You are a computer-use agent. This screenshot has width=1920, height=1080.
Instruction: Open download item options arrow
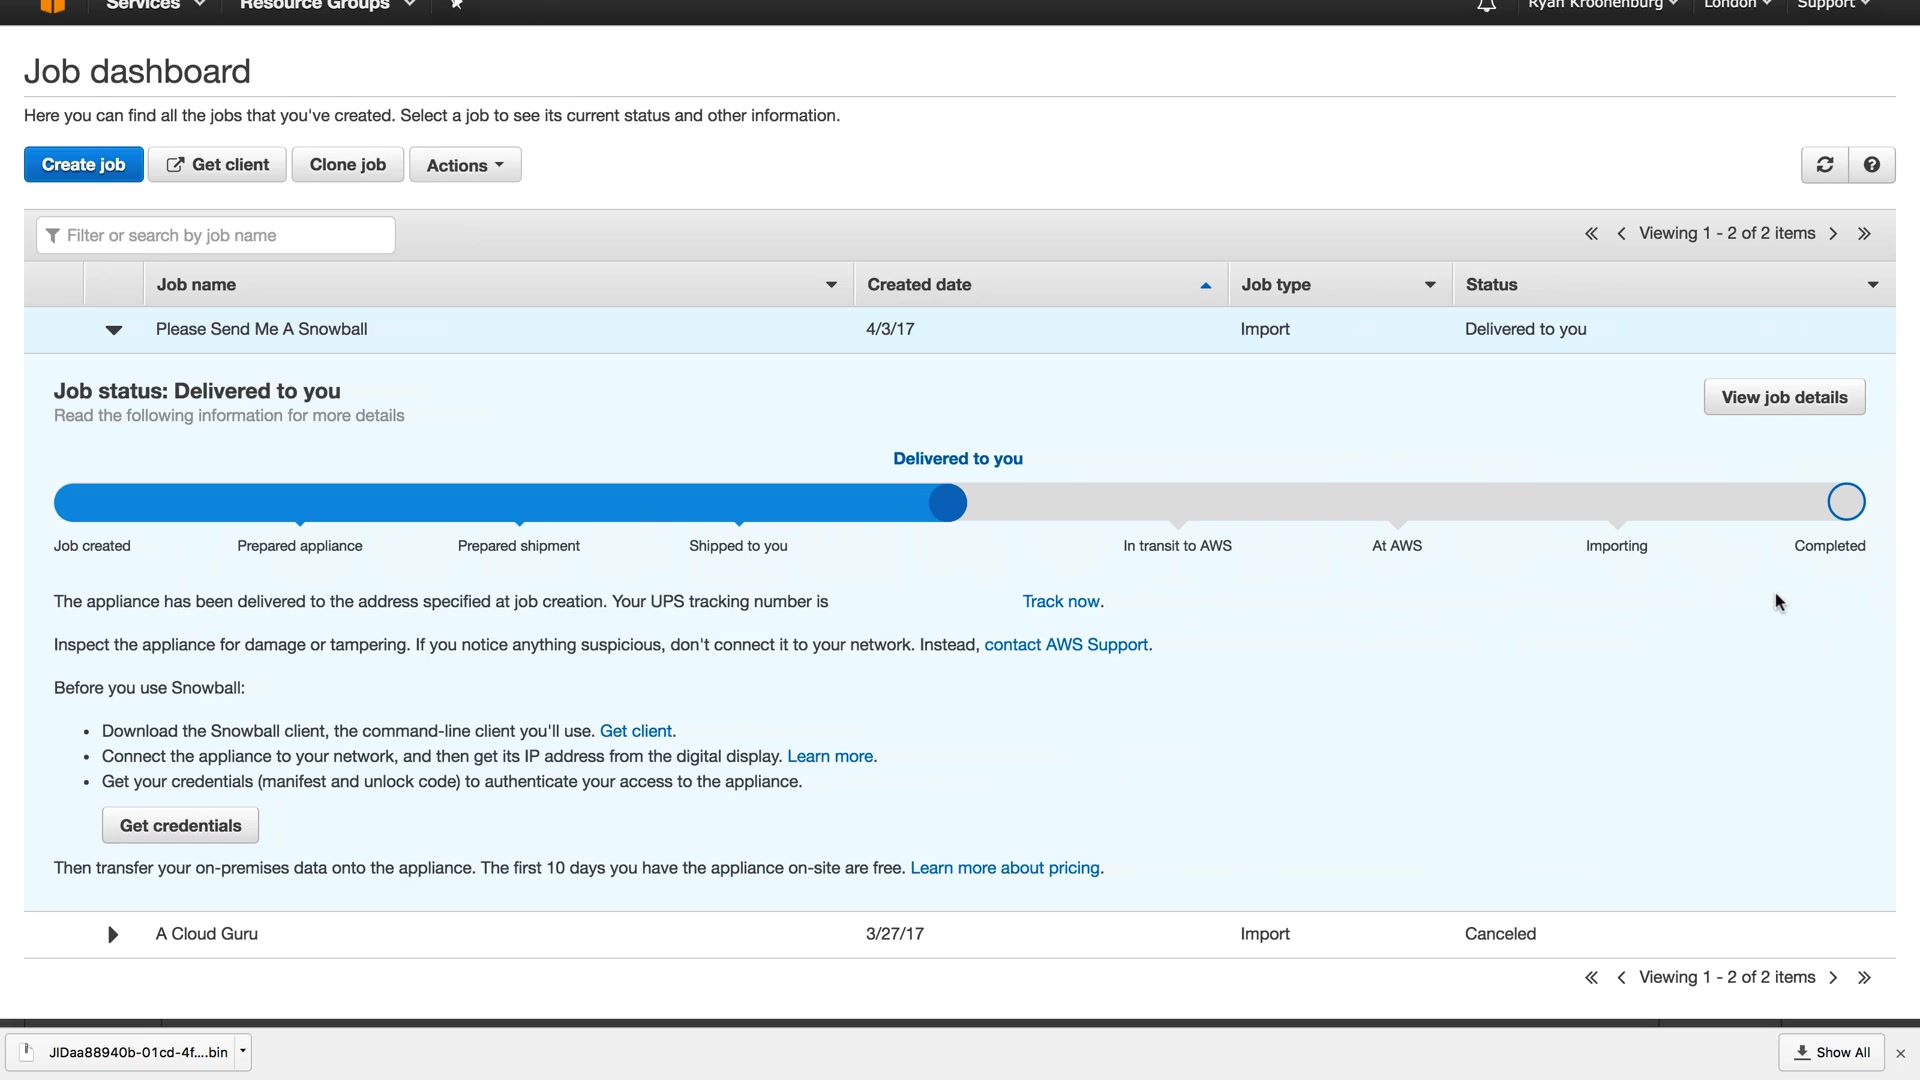(243, 1051)
